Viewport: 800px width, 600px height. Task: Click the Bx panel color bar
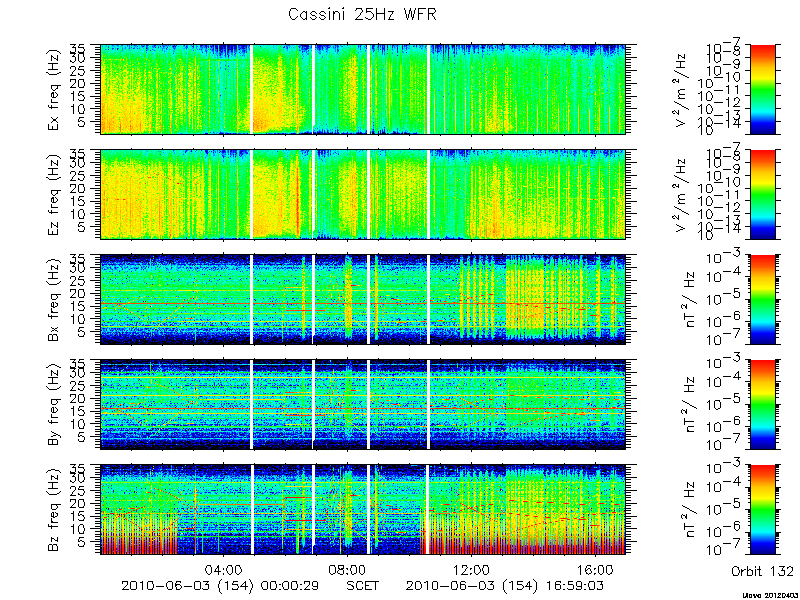pos(762,299)
